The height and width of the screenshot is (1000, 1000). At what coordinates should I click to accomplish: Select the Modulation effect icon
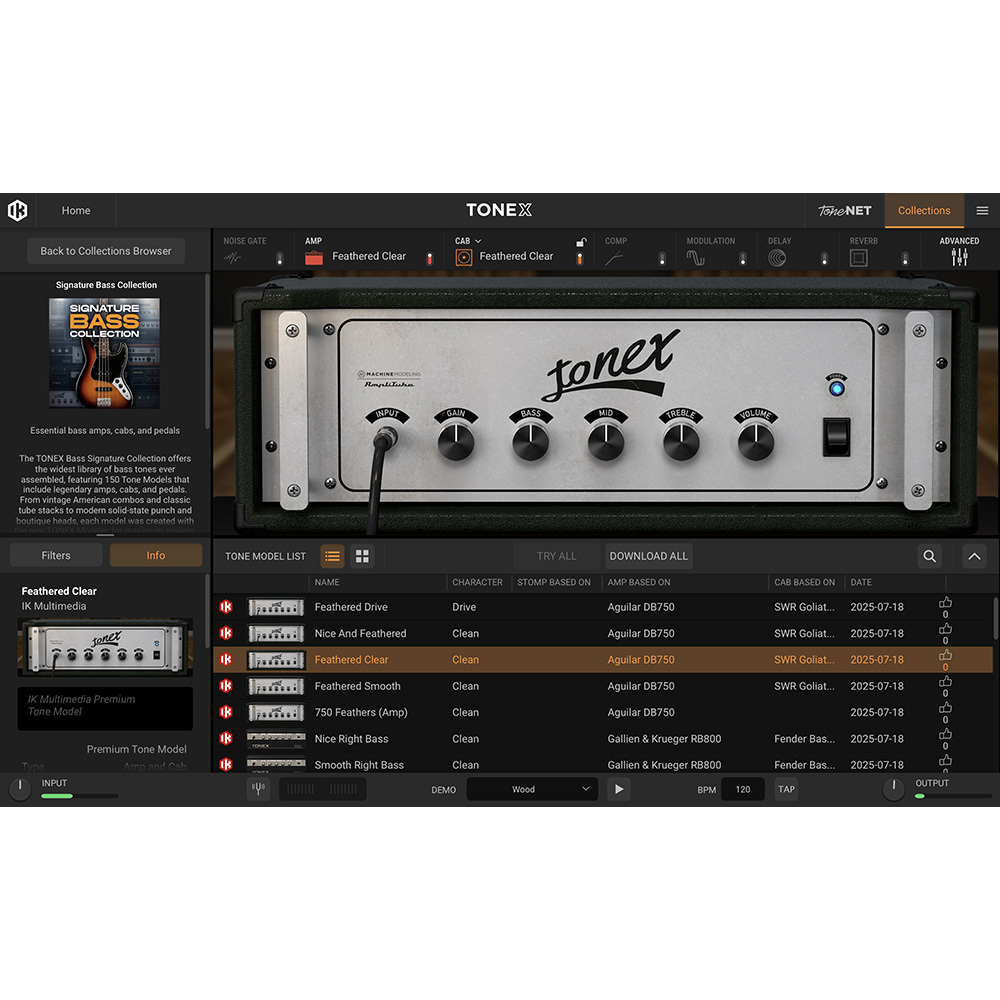coord(696,257)
